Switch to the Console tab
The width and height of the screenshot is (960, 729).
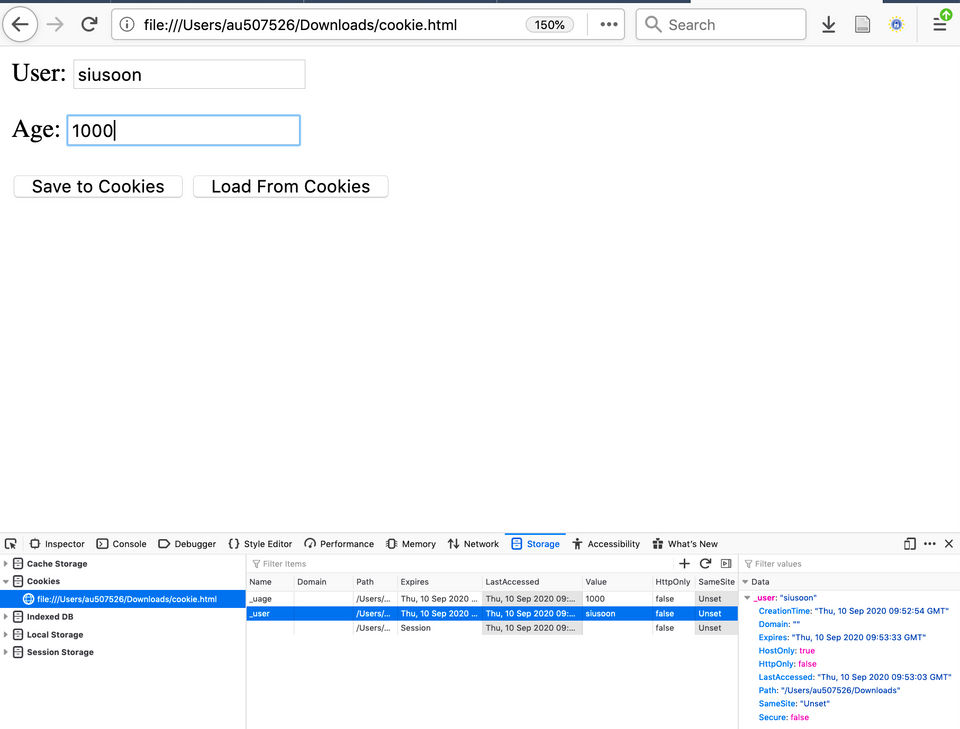click(121, 544)
